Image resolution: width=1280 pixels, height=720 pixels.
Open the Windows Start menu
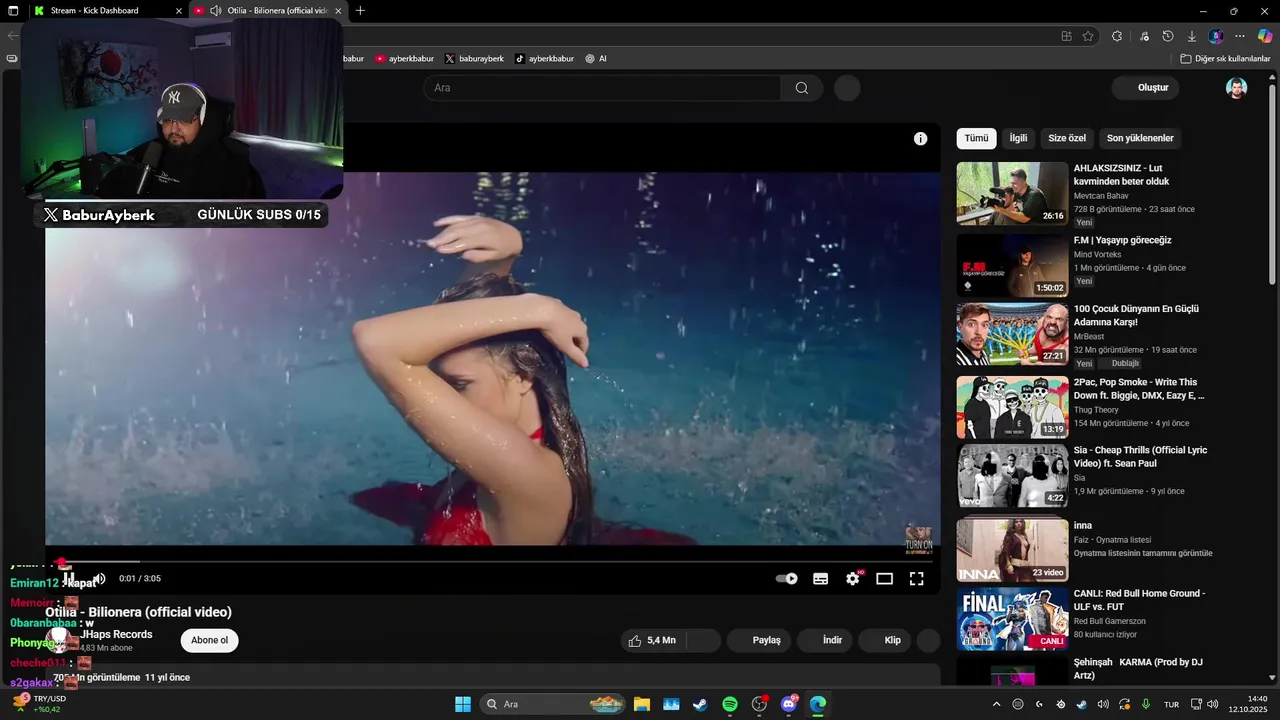coord(463,704)
